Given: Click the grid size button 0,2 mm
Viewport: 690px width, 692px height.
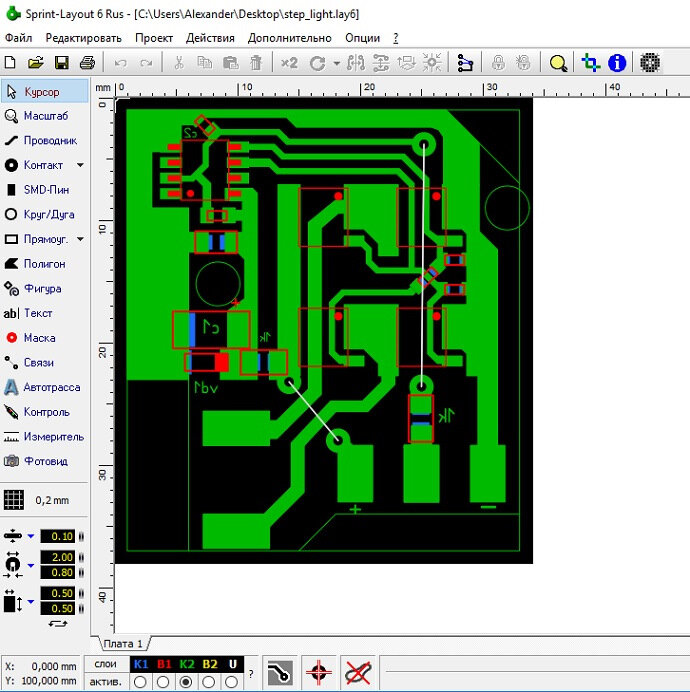Looking at the screenshot, I should (44, 500).
